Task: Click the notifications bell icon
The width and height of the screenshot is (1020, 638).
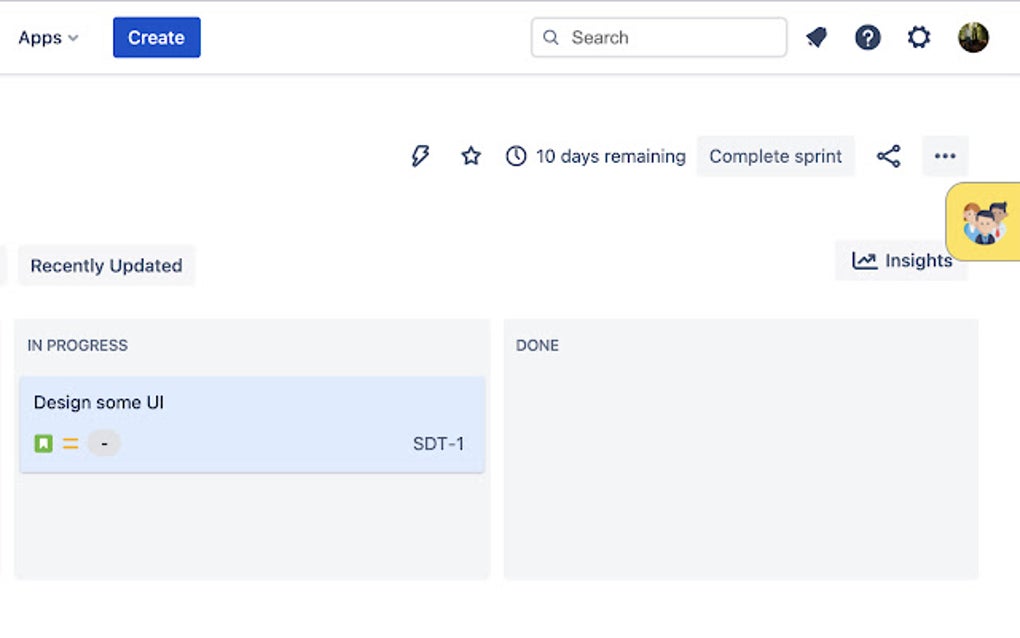Action: point(816,37)
